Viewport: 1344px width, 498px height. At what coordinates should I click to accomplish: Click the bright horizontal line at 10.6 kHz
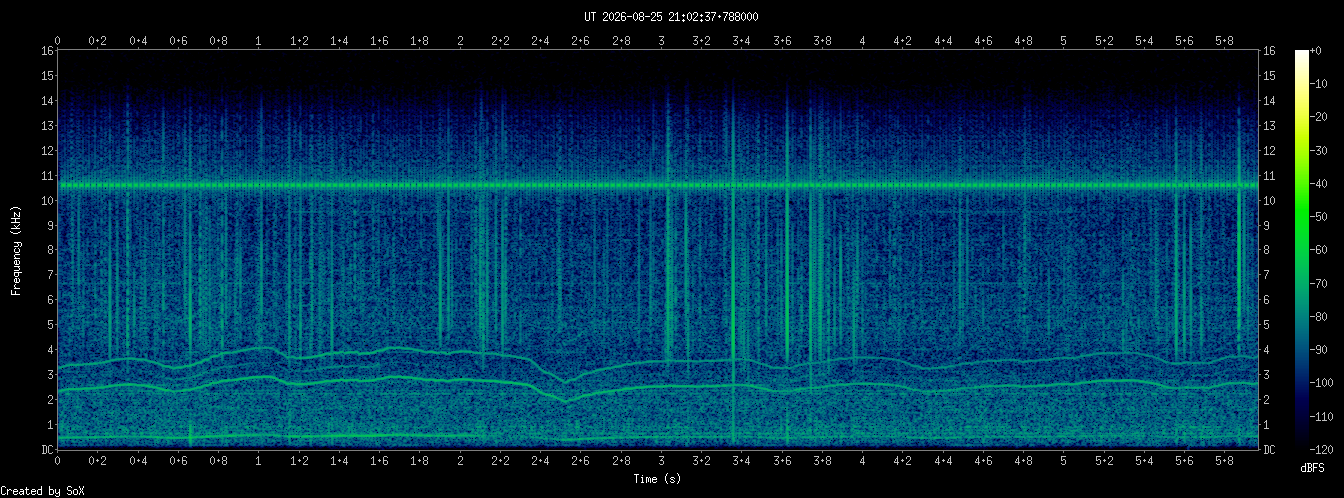(658, 185)
